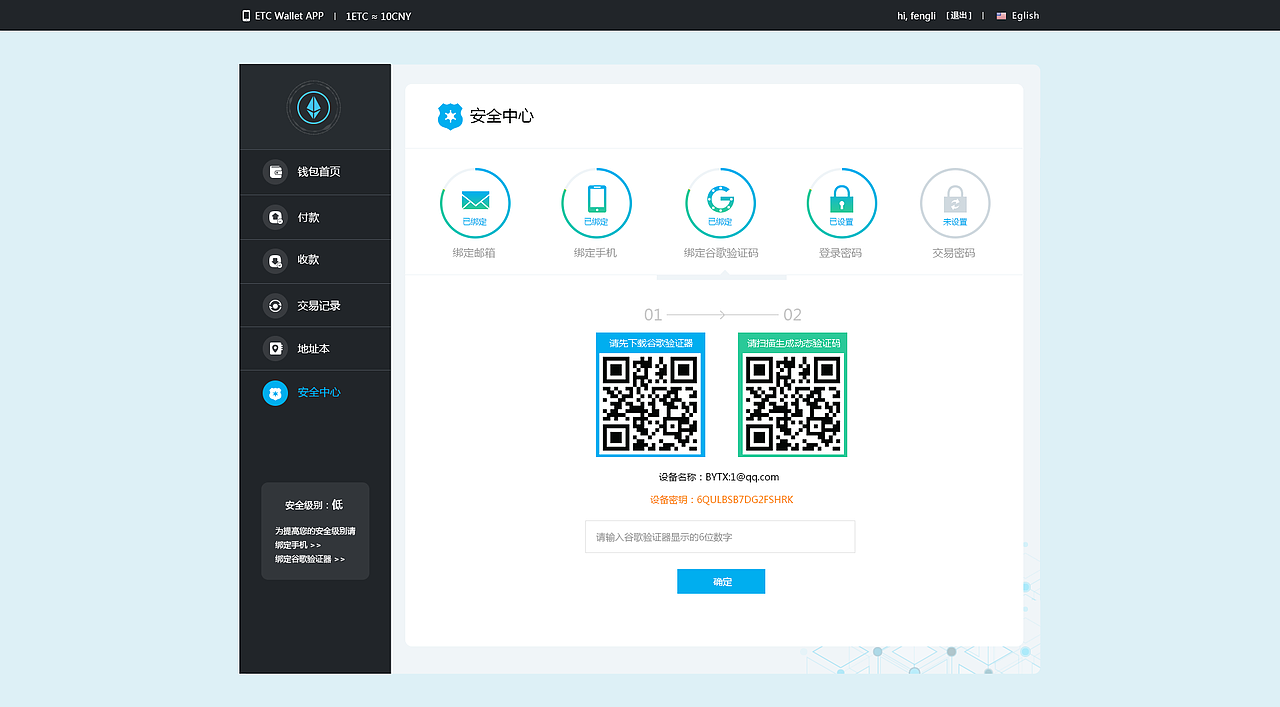1280x707 pixels.
Task: Click the phone icon for 绑定手机
Action: pyautogui.click(x=597, y=200)
